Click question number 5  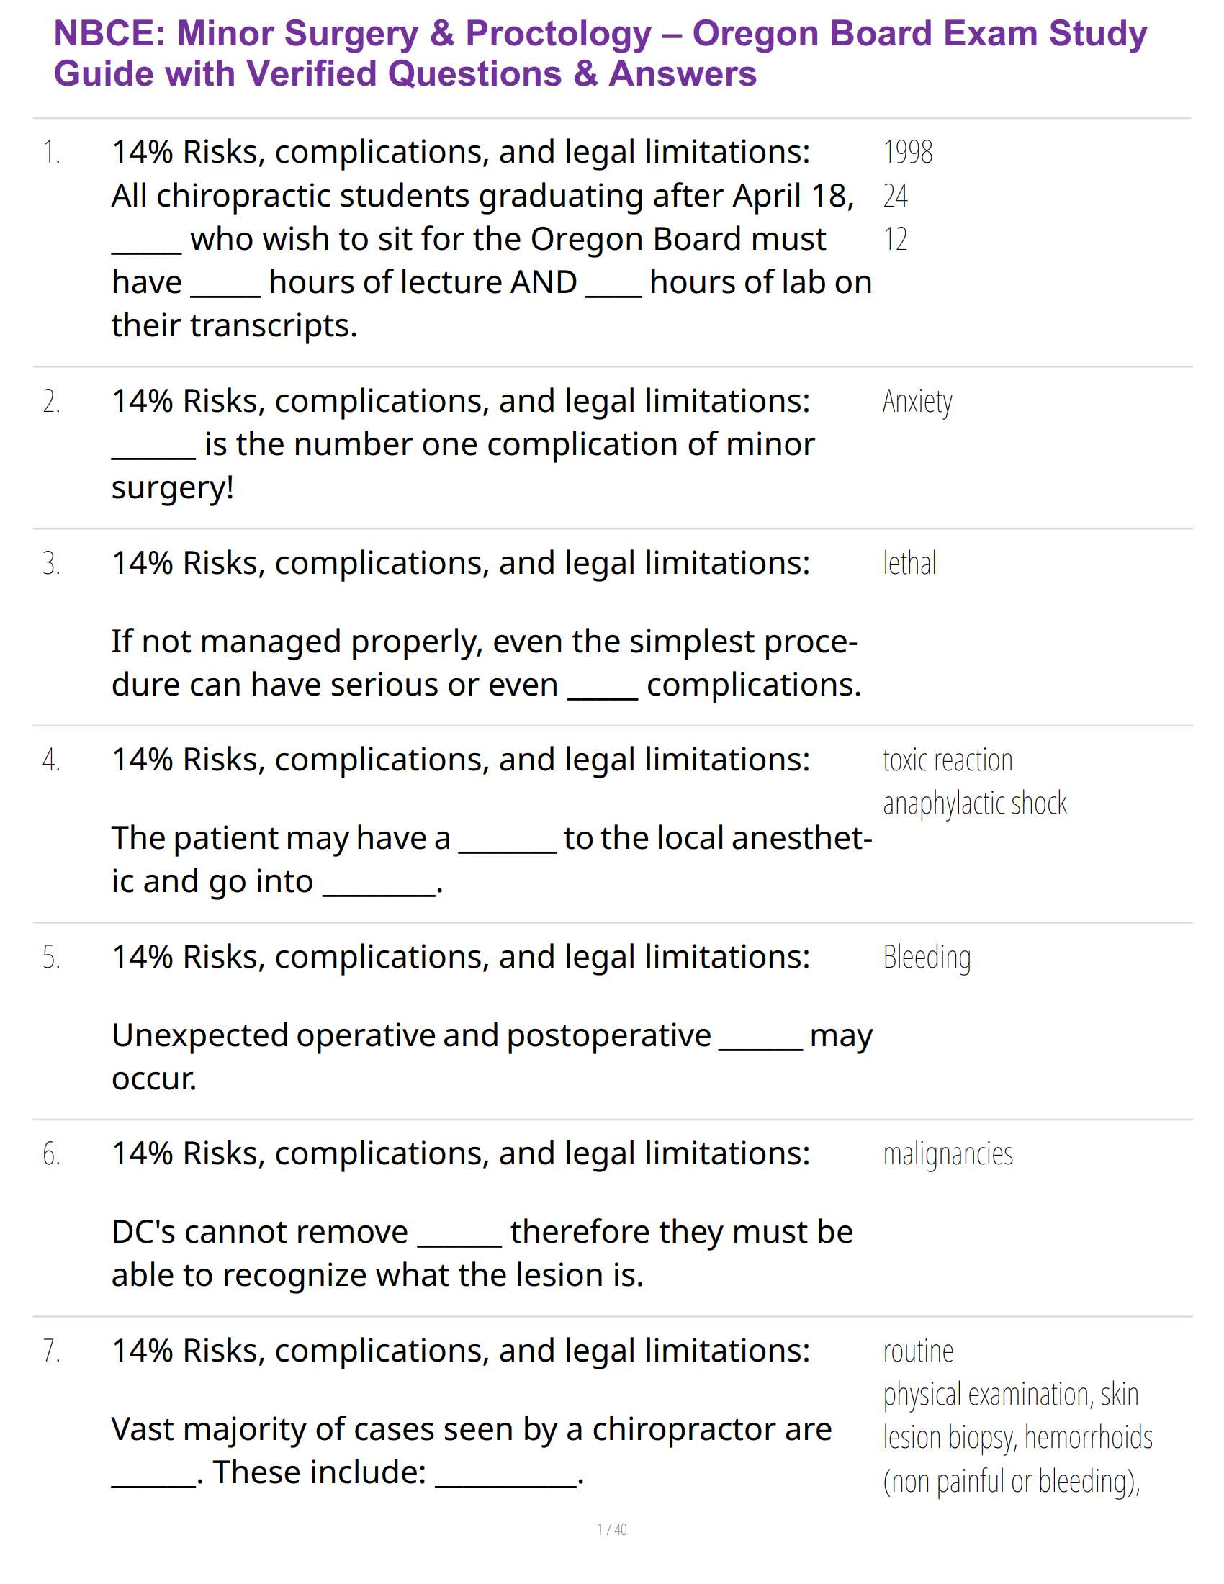(52, 958)
